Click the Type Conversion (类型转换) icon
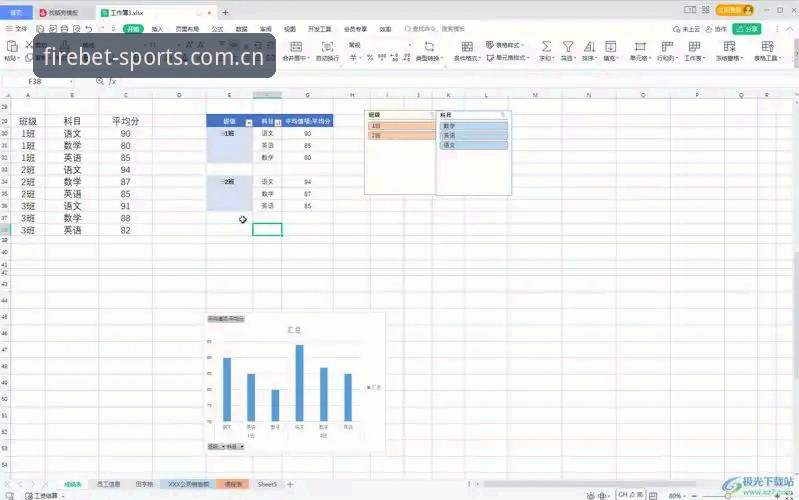Image resolution: width=799 pixels, height=500 pixels. click(x=429, y=46)
